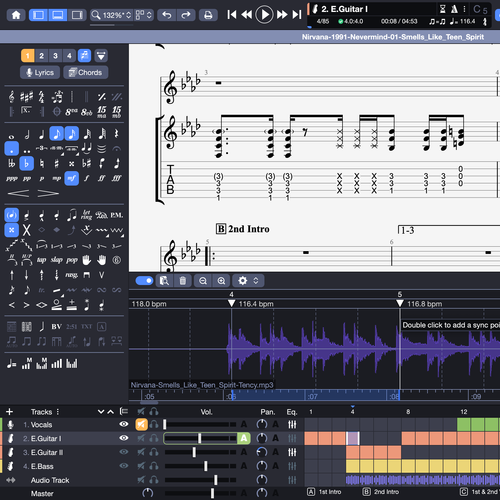Select the quarter note duration
Image resolution: width=500 pixels, height=500 pixels.
click(41, 134)
